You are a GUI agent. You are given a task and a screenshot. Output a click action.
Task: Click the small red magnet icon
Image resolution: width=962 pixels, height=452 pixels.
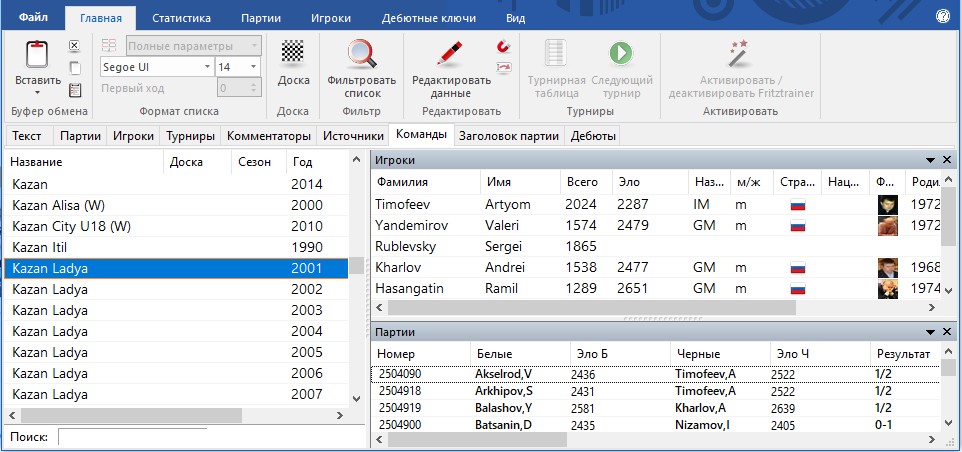point(503,47)
